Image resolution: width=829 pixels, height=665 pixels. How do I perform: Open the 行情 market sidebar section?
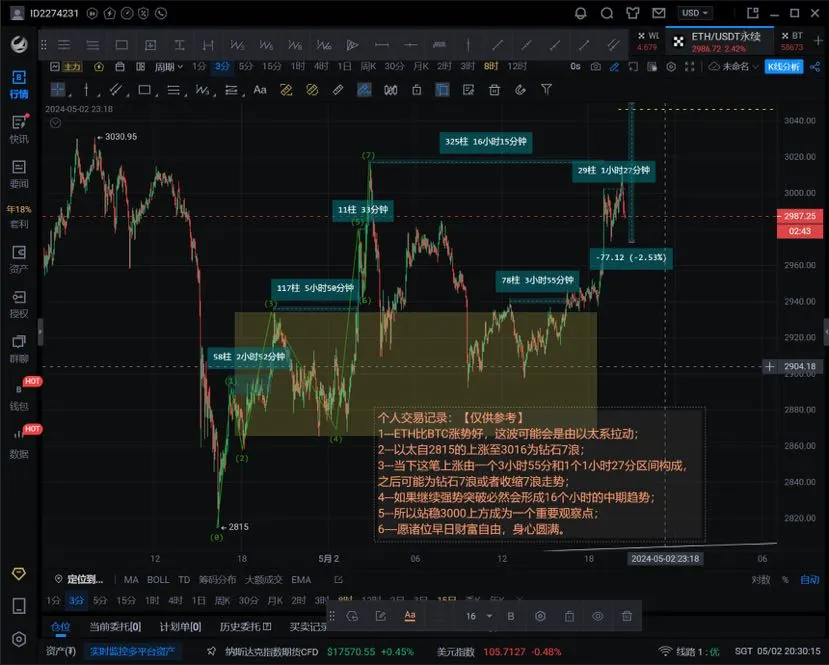[19, 85]
